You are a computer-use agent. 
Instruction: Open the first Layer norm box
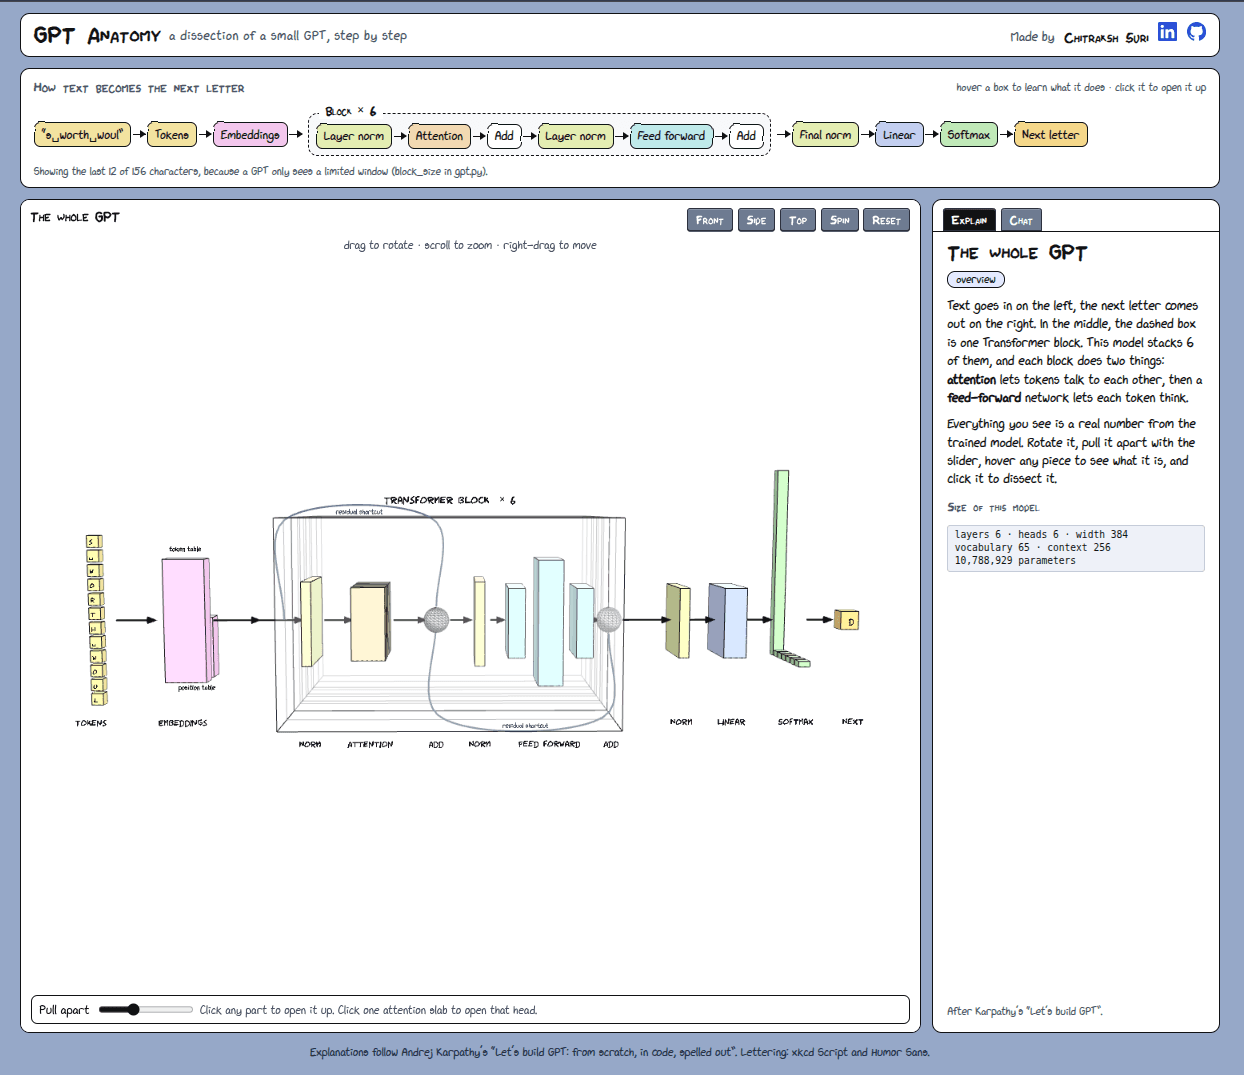(x=354, y=136)
